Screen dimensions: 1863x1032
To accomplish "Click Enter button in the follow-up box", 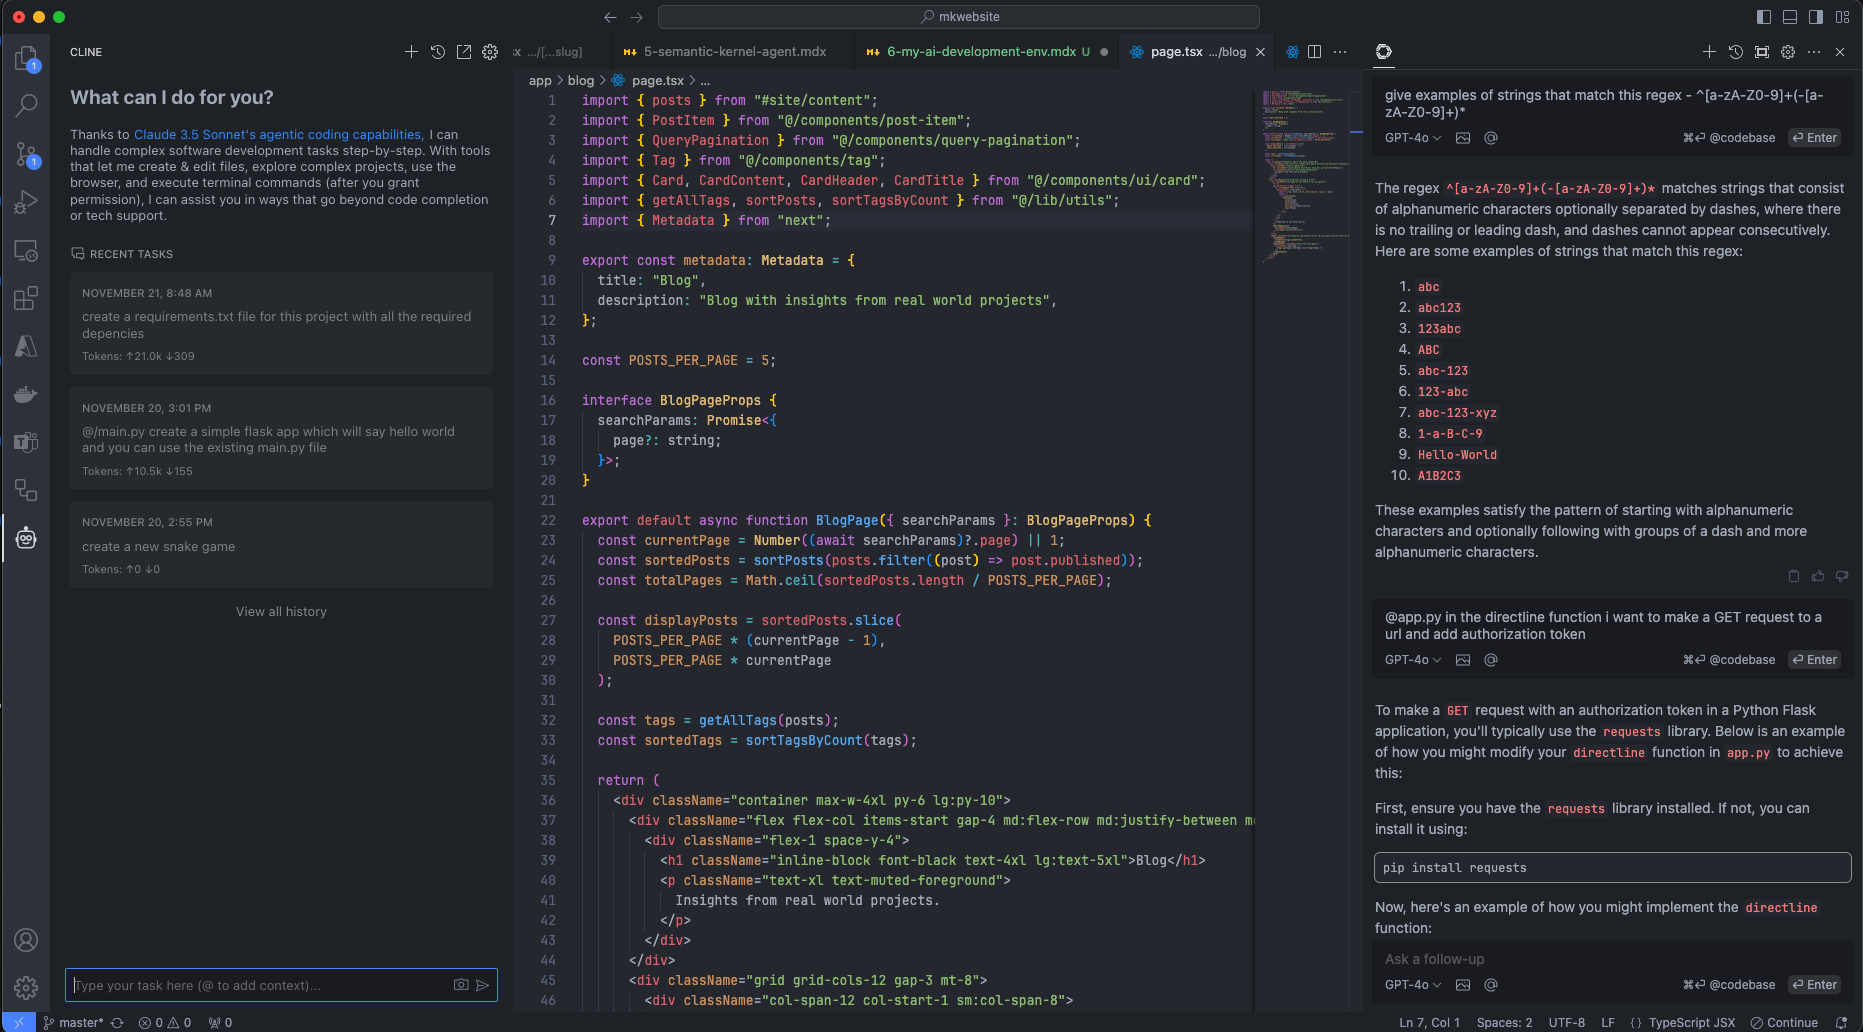I will coord(1815,985).
